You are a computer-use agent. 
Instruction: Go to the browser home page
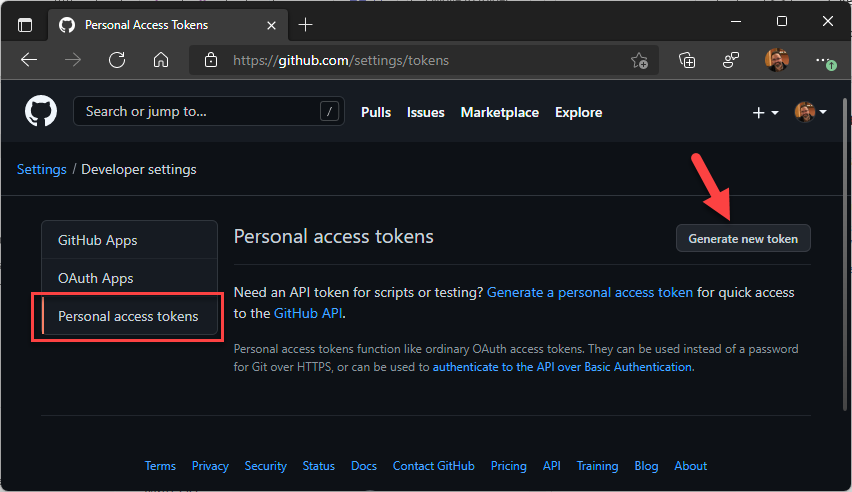point(160,60)
